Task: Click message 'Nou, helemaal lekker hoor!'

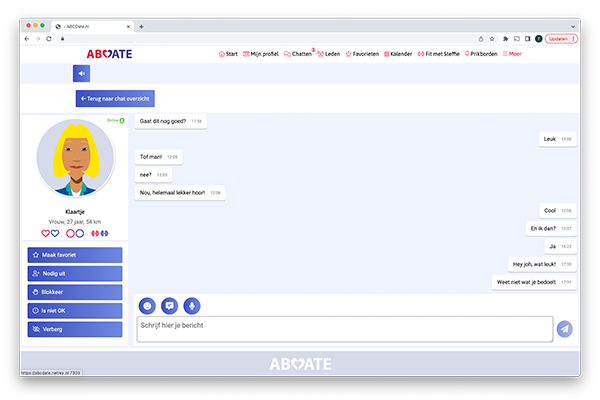Action: [x=180, y=193]
